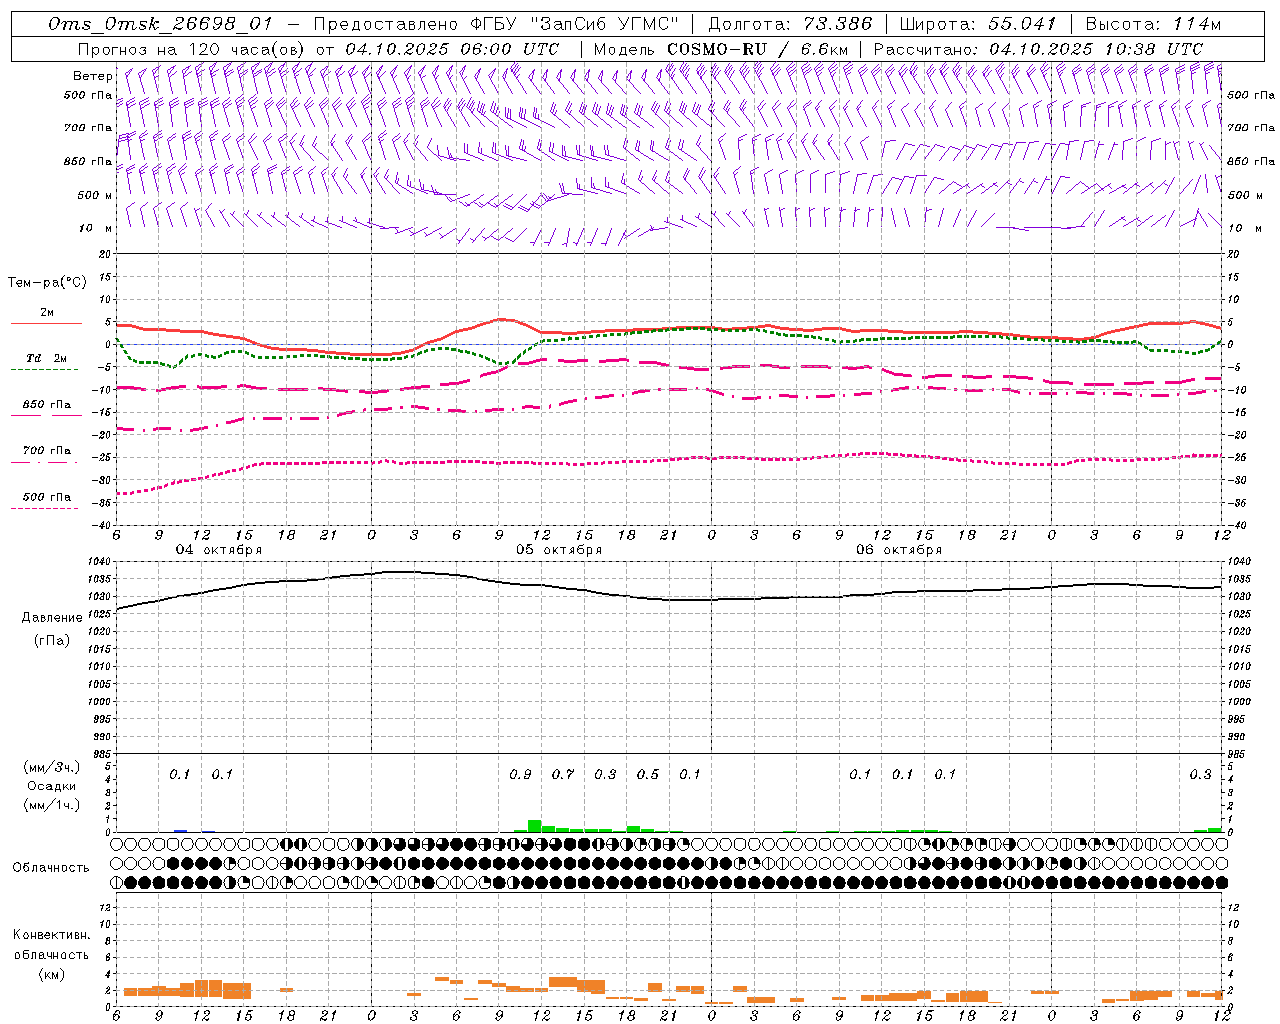Click the latitude value Широта: 55.041
The width and height of the screenshot is (1280, 1024).
(978, 24)
